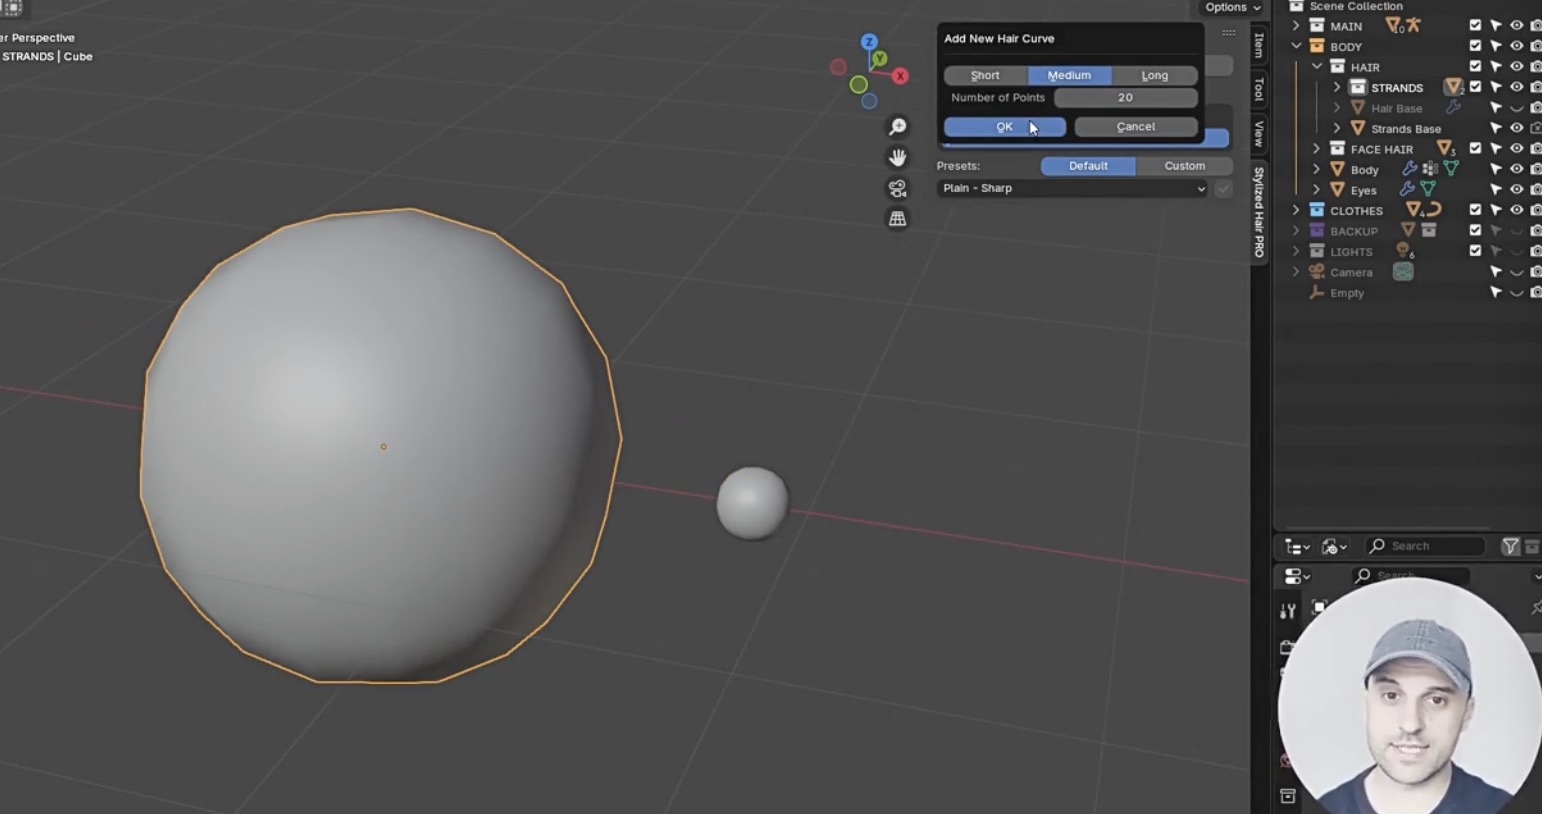Click the outliner filter funnel icon

(1511, 546)
